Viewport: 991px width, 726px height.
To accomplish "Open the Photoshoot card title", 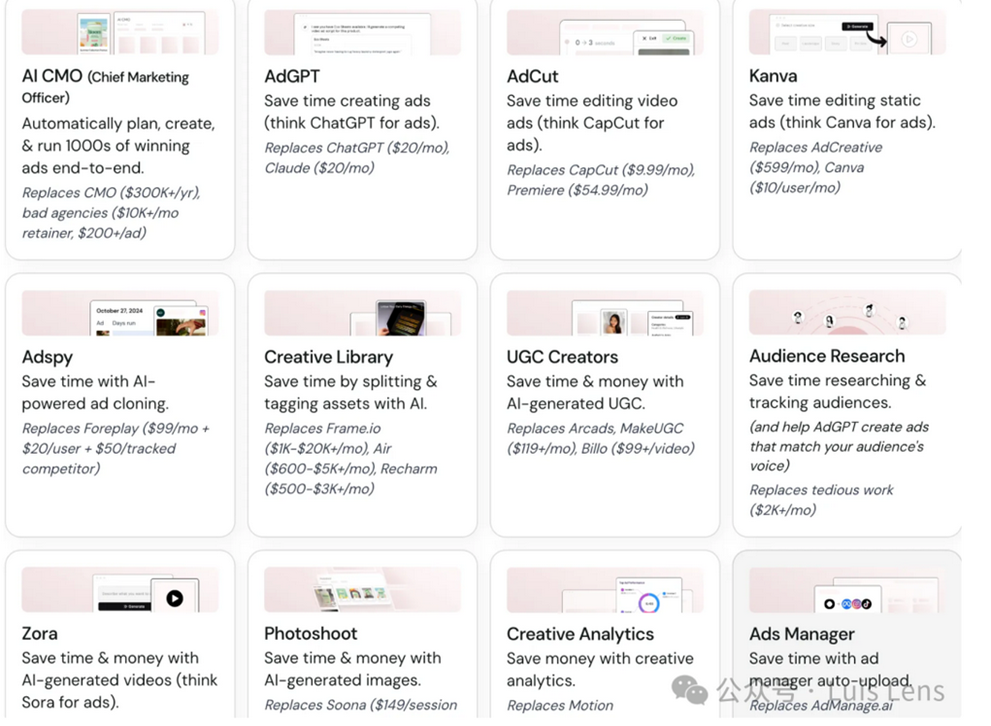I will (x=310, y=633).
